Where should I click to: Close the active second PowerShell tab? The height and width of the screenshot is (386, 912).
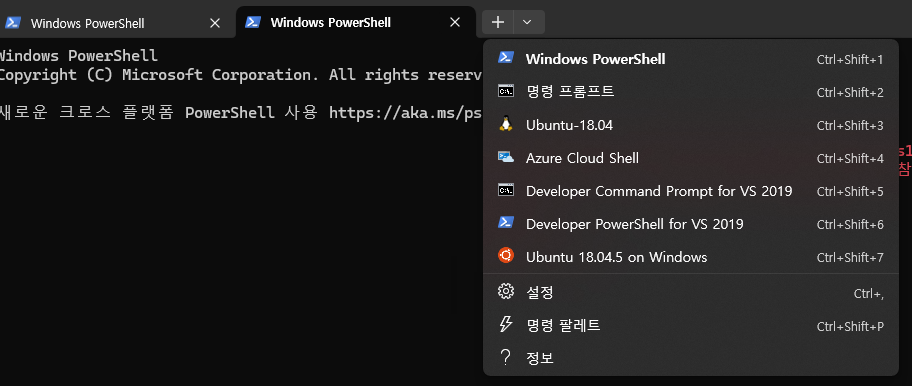coord(455,23)
